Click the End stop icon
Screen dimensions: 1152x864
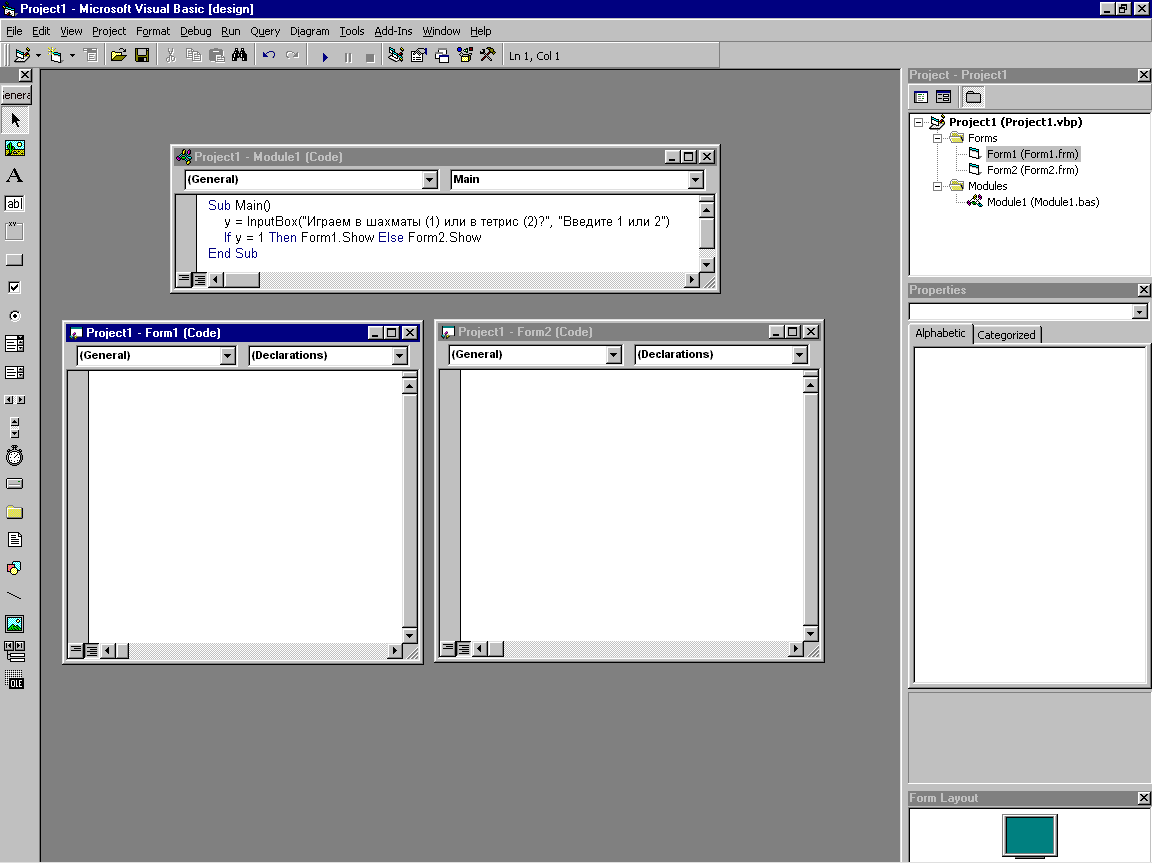pyautogui.click(x=370, y=57)
